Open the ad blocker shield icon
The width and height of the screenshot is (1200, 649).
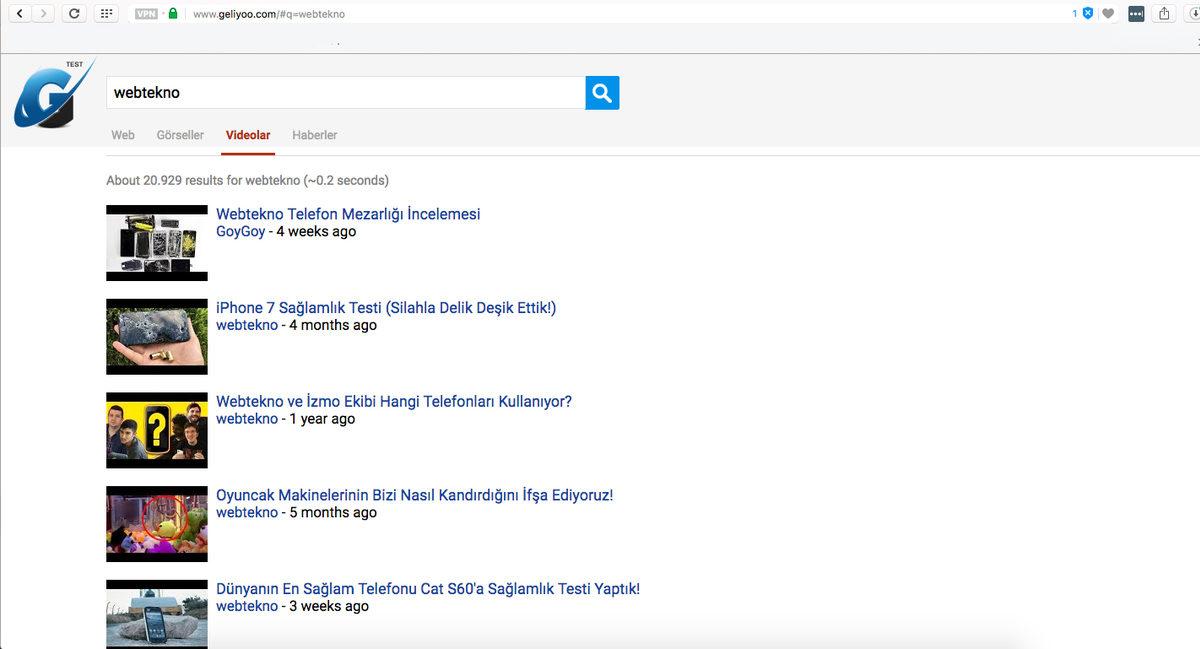1087,13
